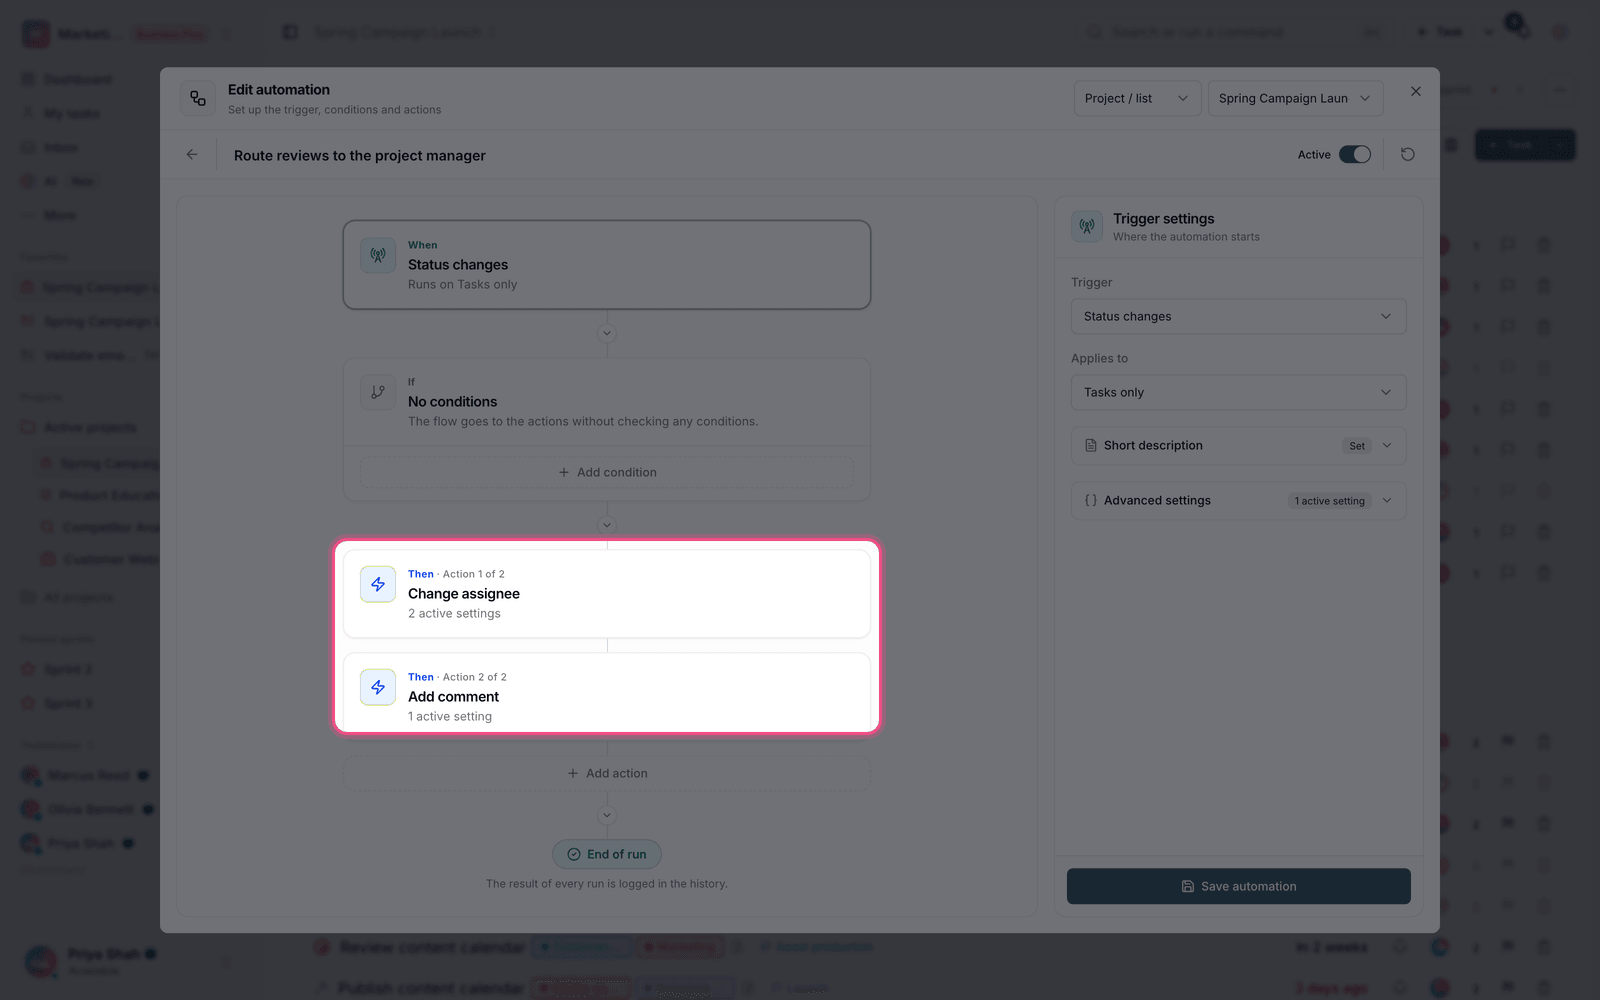Viewport: 1600px width, 1000px height.
Task: Close the Edit automation dialog
Action: [x=1416, y=91]
